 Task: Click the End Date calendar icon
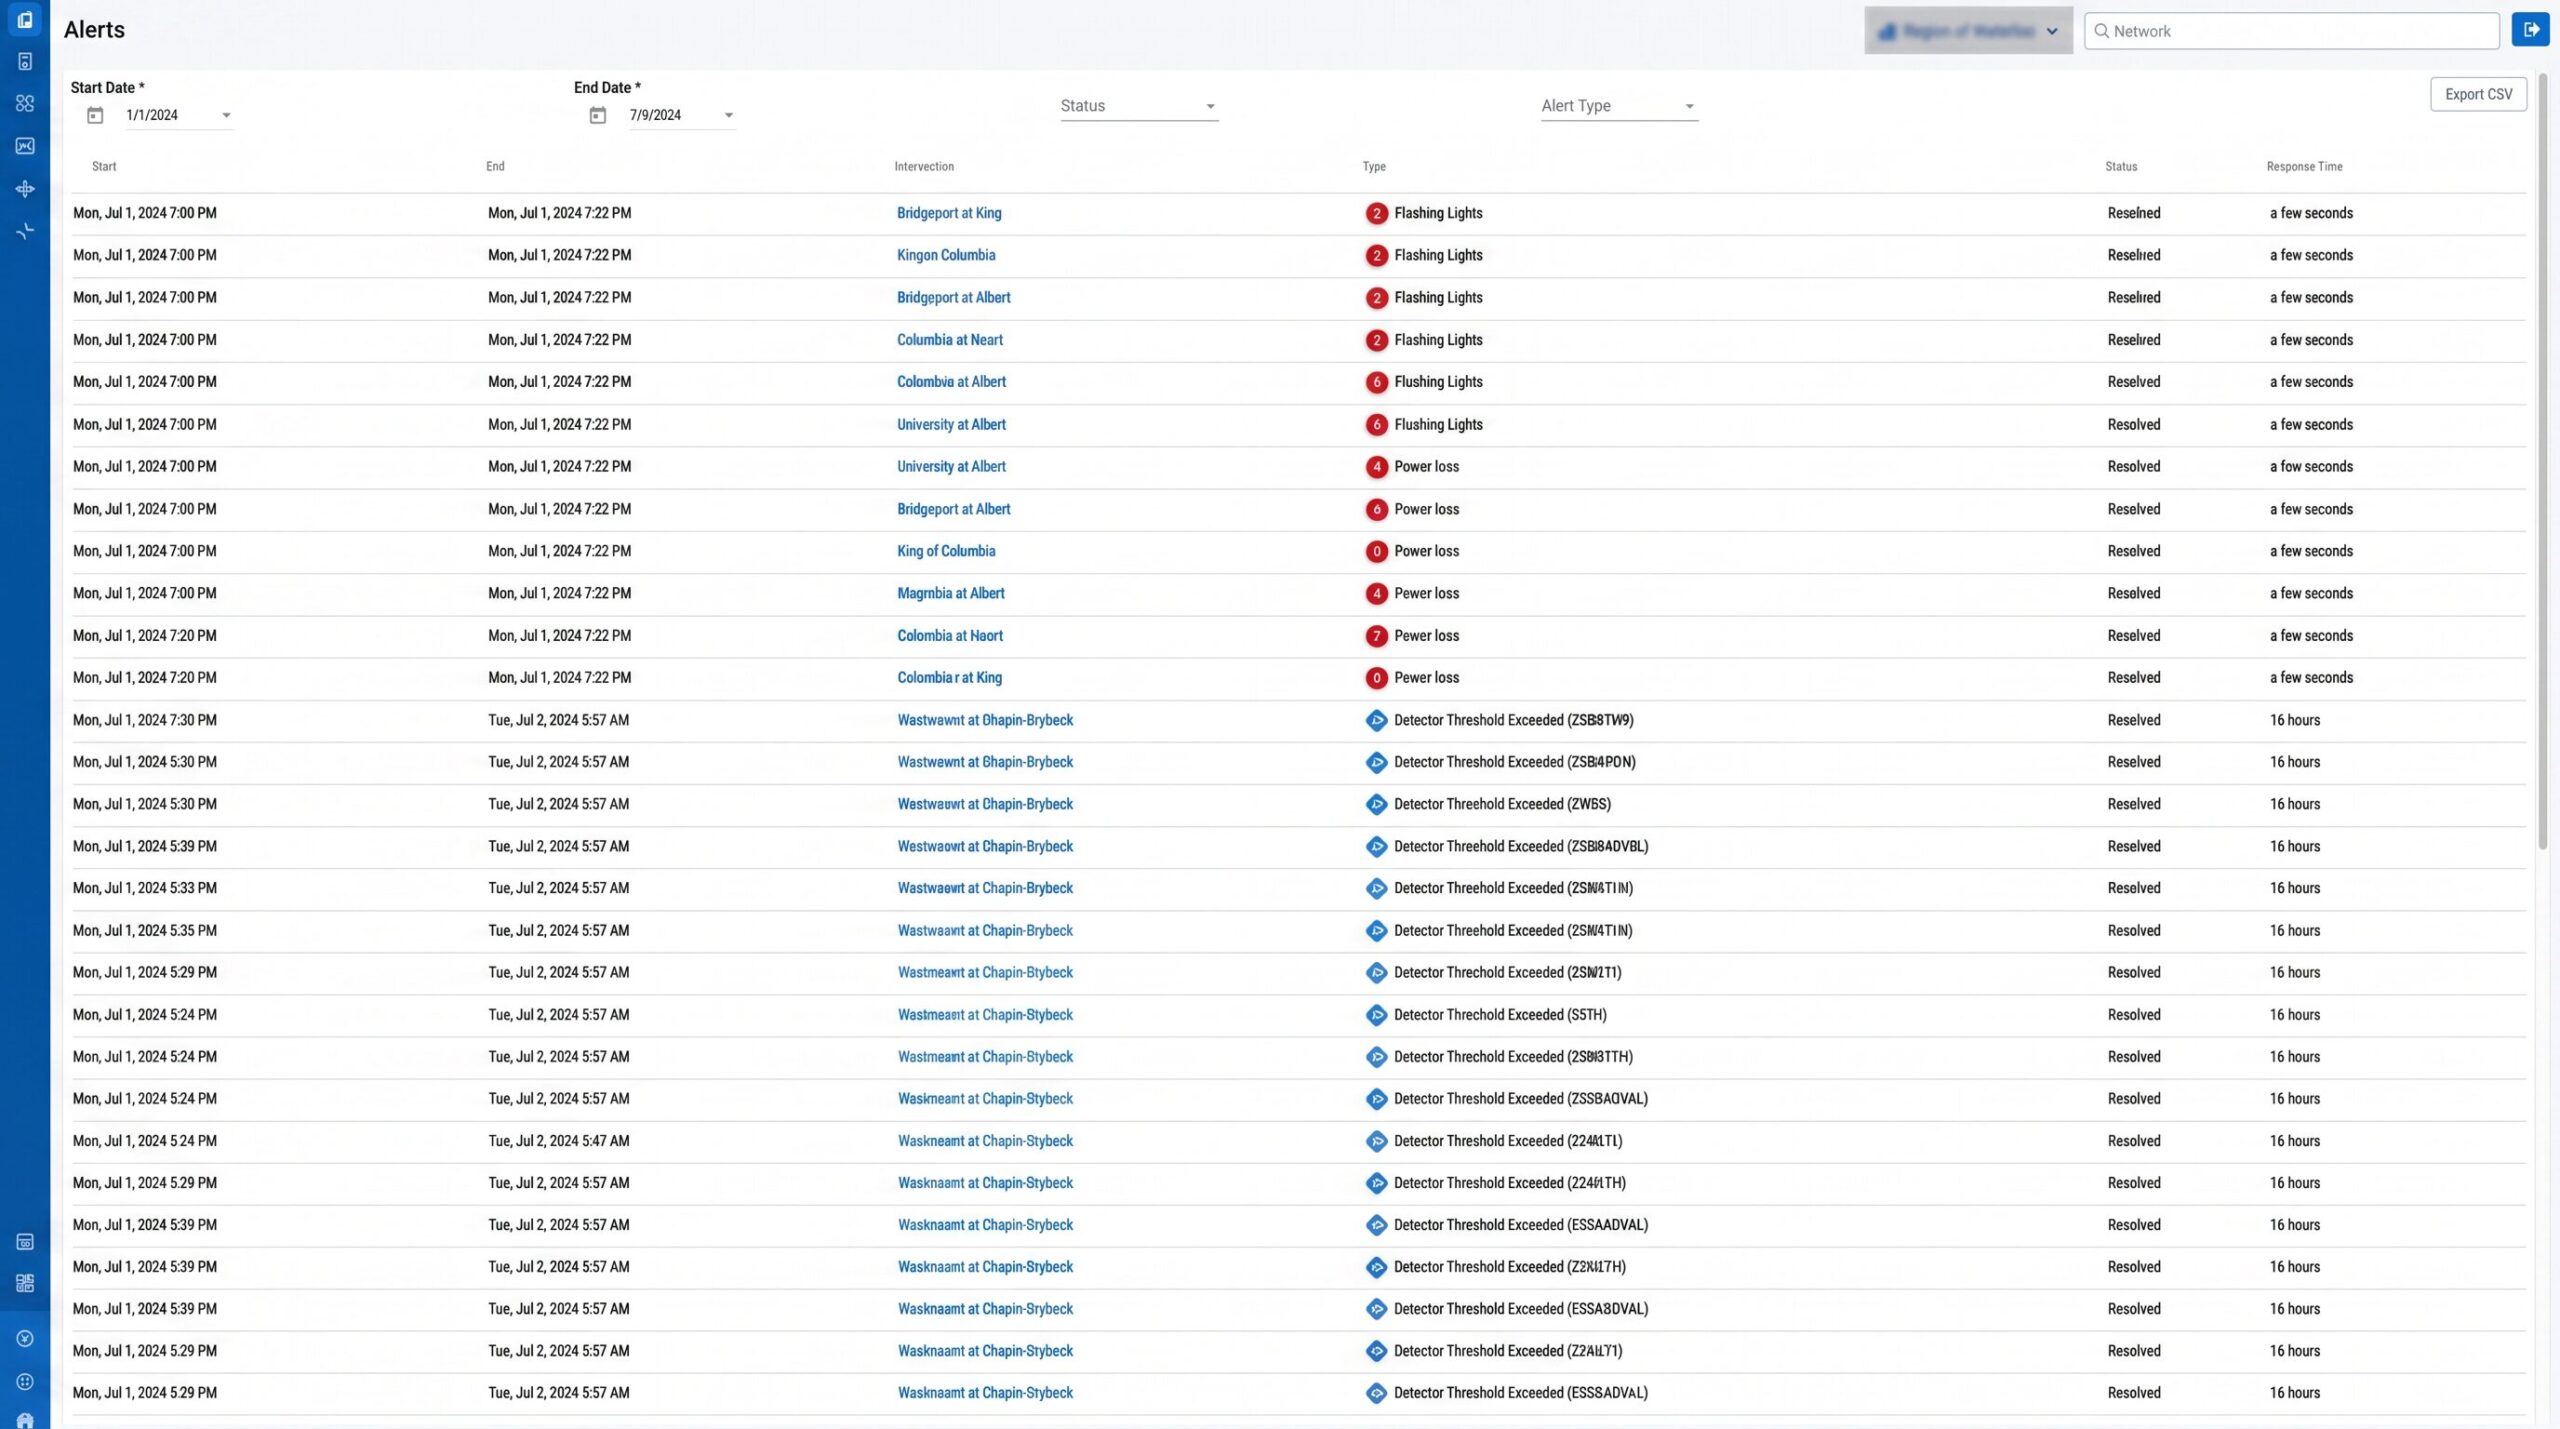(598, 116)
